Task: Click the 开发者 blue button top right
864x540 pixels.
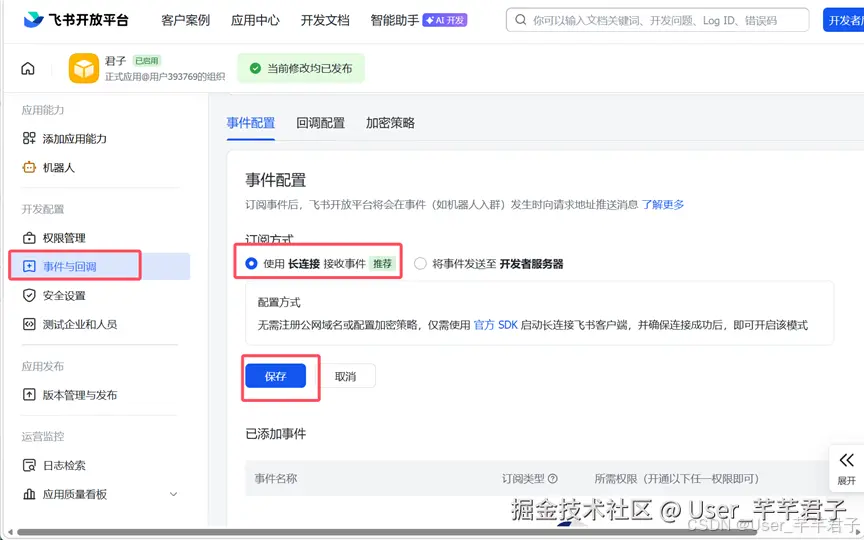Action: [844, 20]
